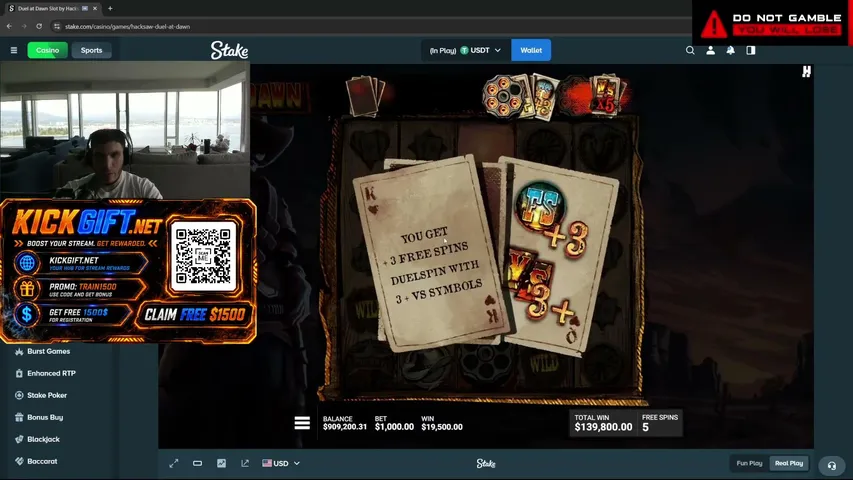View notifications bell
This screenshot has width=853, height=480.
click(x=731, y=50)
